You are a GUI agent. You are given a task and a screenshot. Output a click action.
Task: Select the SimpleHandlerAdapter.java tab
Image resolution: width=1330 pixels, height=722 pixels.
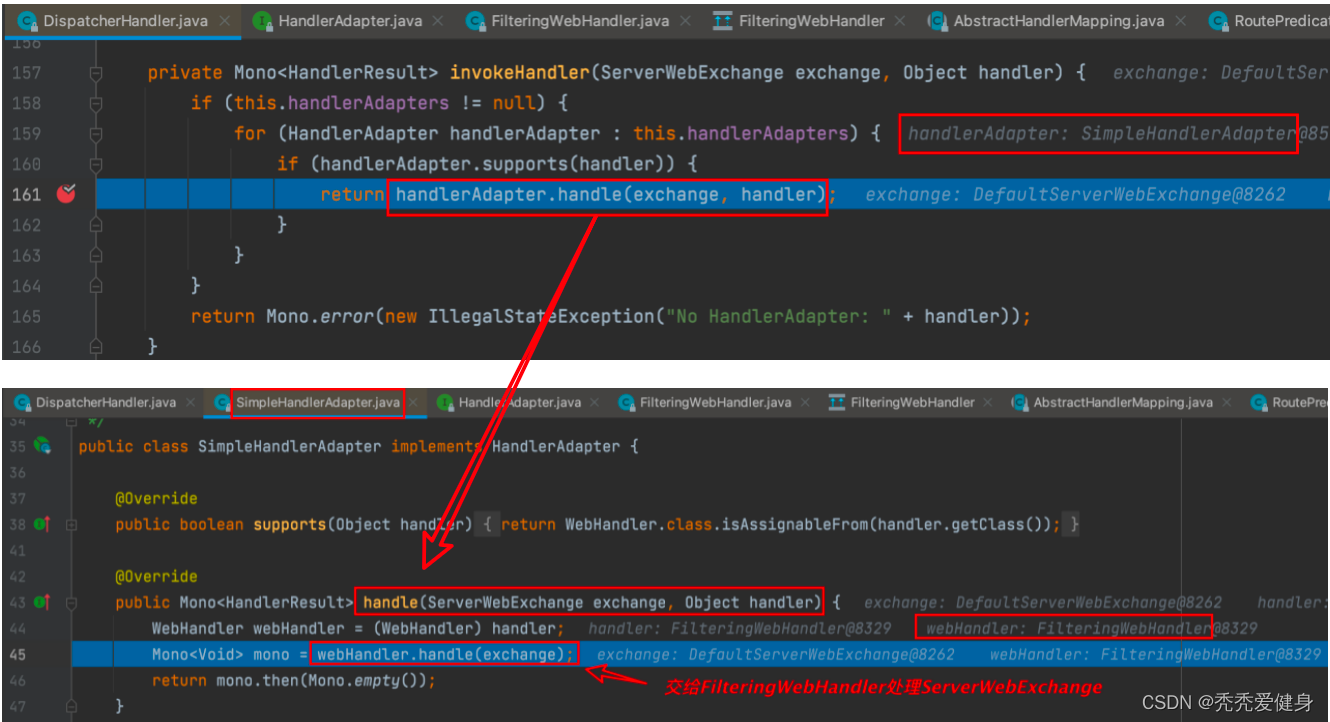click(317, 402)
